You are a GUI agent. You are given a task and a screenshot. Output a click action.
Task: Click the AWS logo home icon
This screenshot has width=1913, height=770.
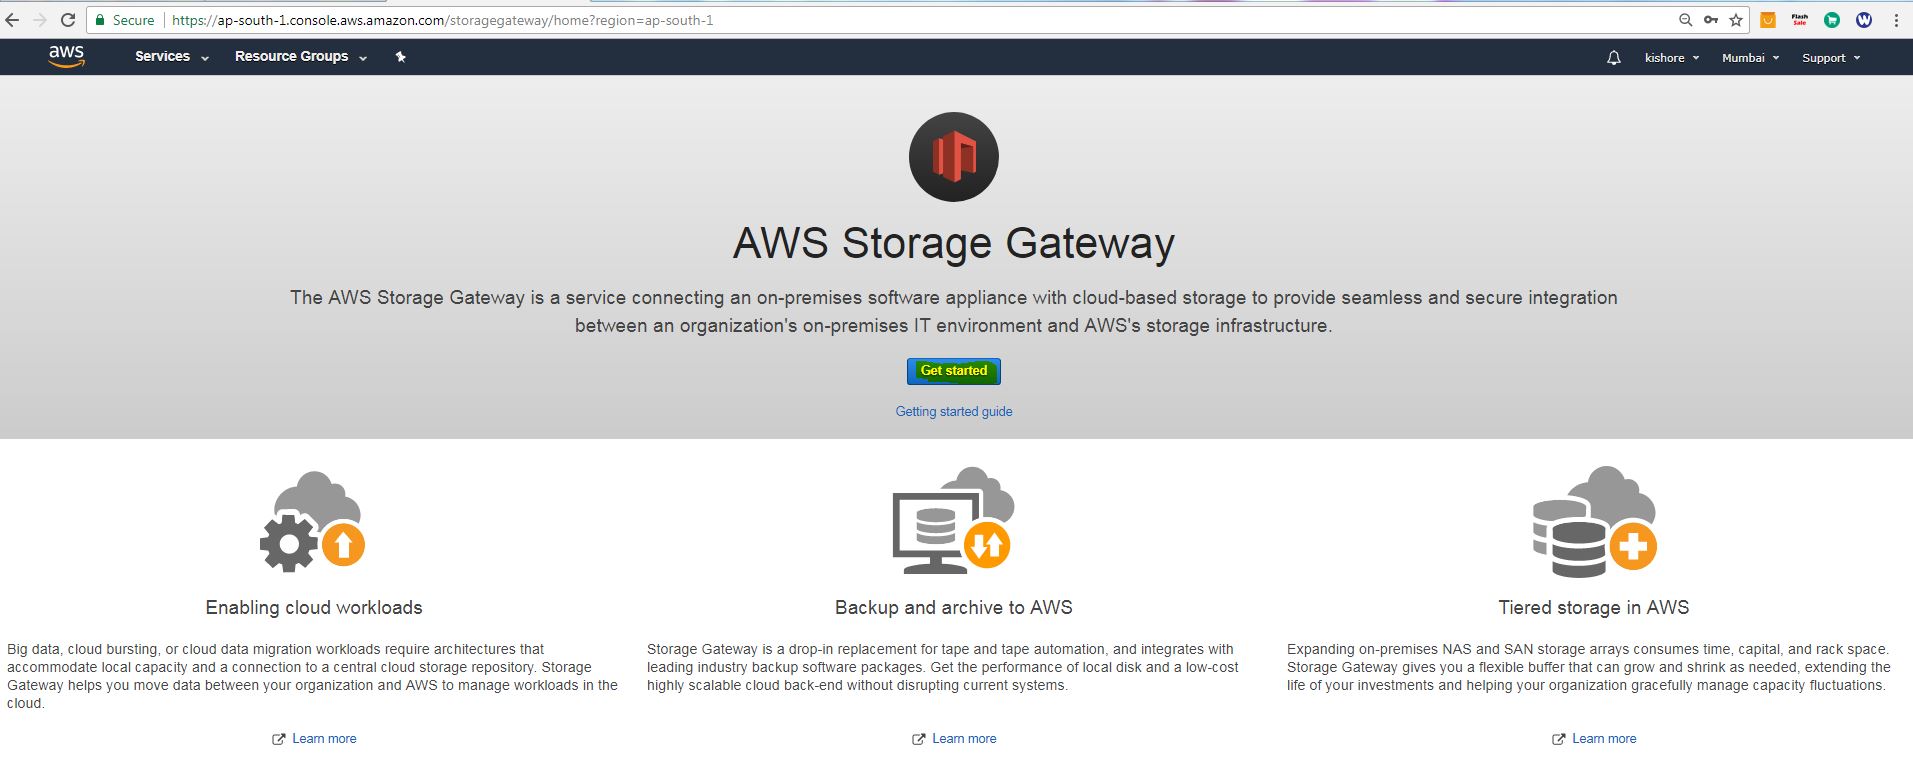click(x=67, y=57)
